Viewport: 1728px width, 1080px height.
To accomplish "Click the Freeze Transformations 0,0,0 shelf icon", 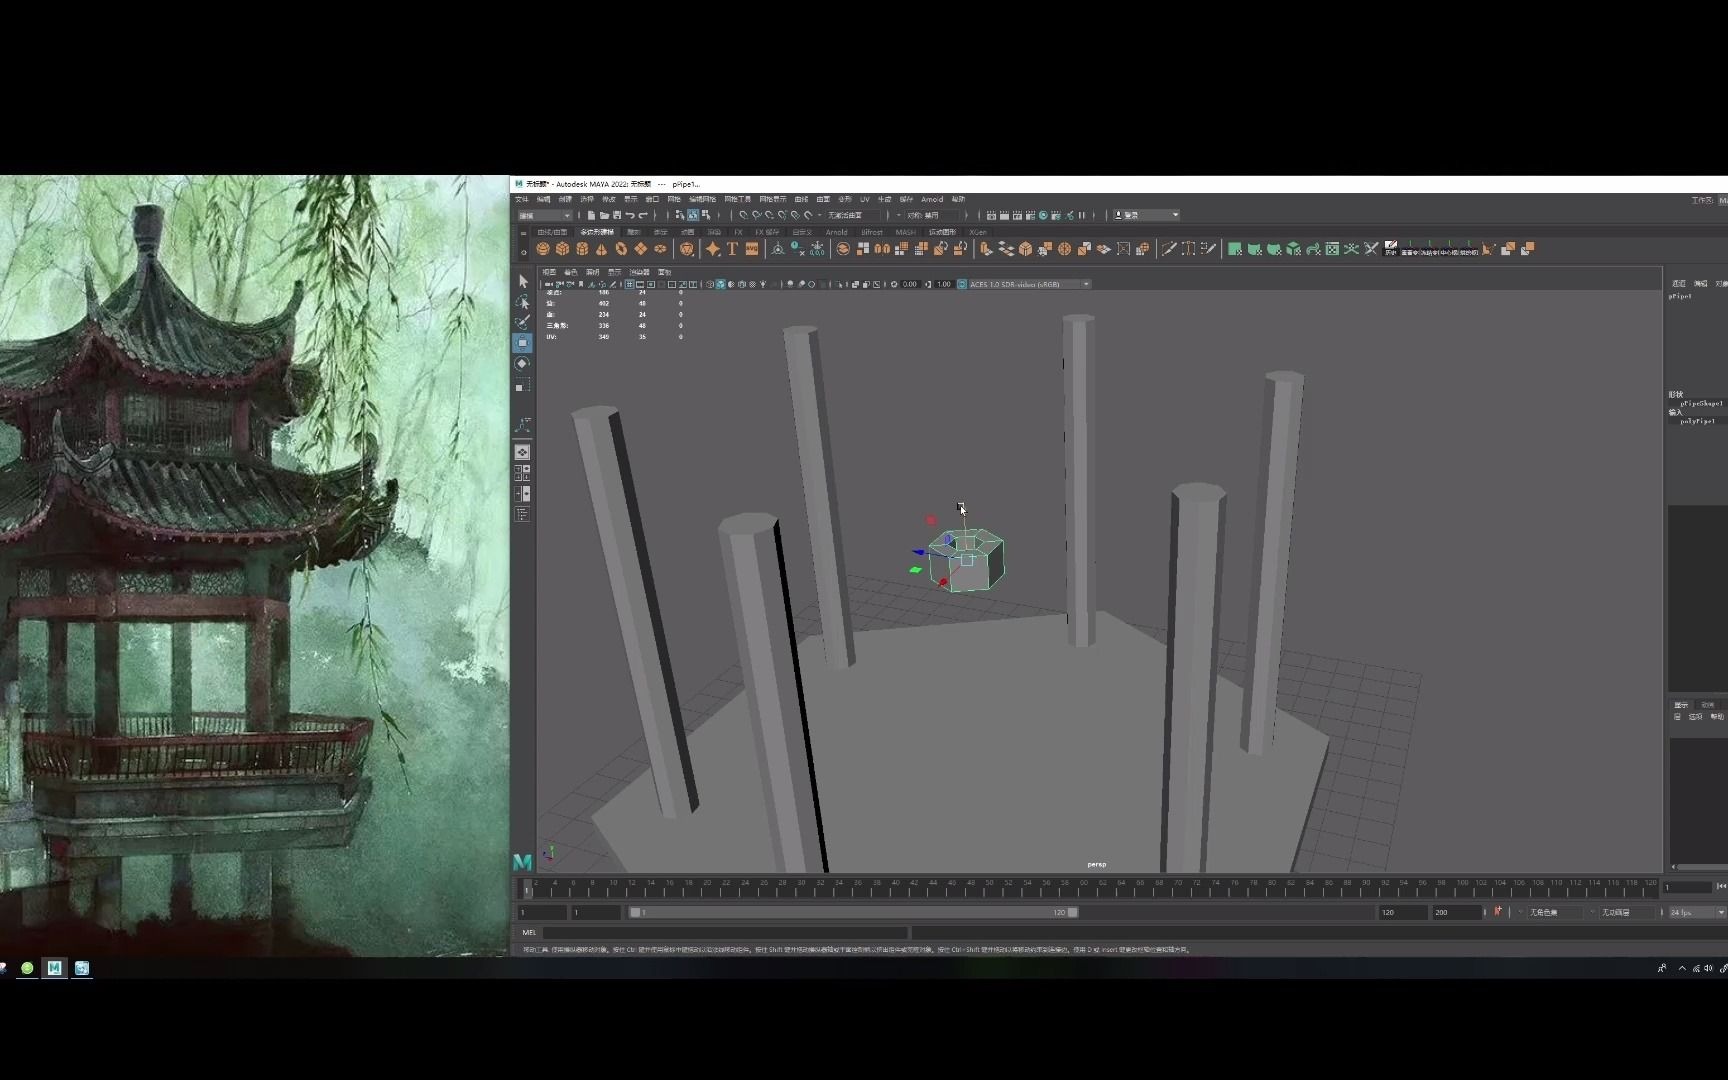I will [817, 248].
